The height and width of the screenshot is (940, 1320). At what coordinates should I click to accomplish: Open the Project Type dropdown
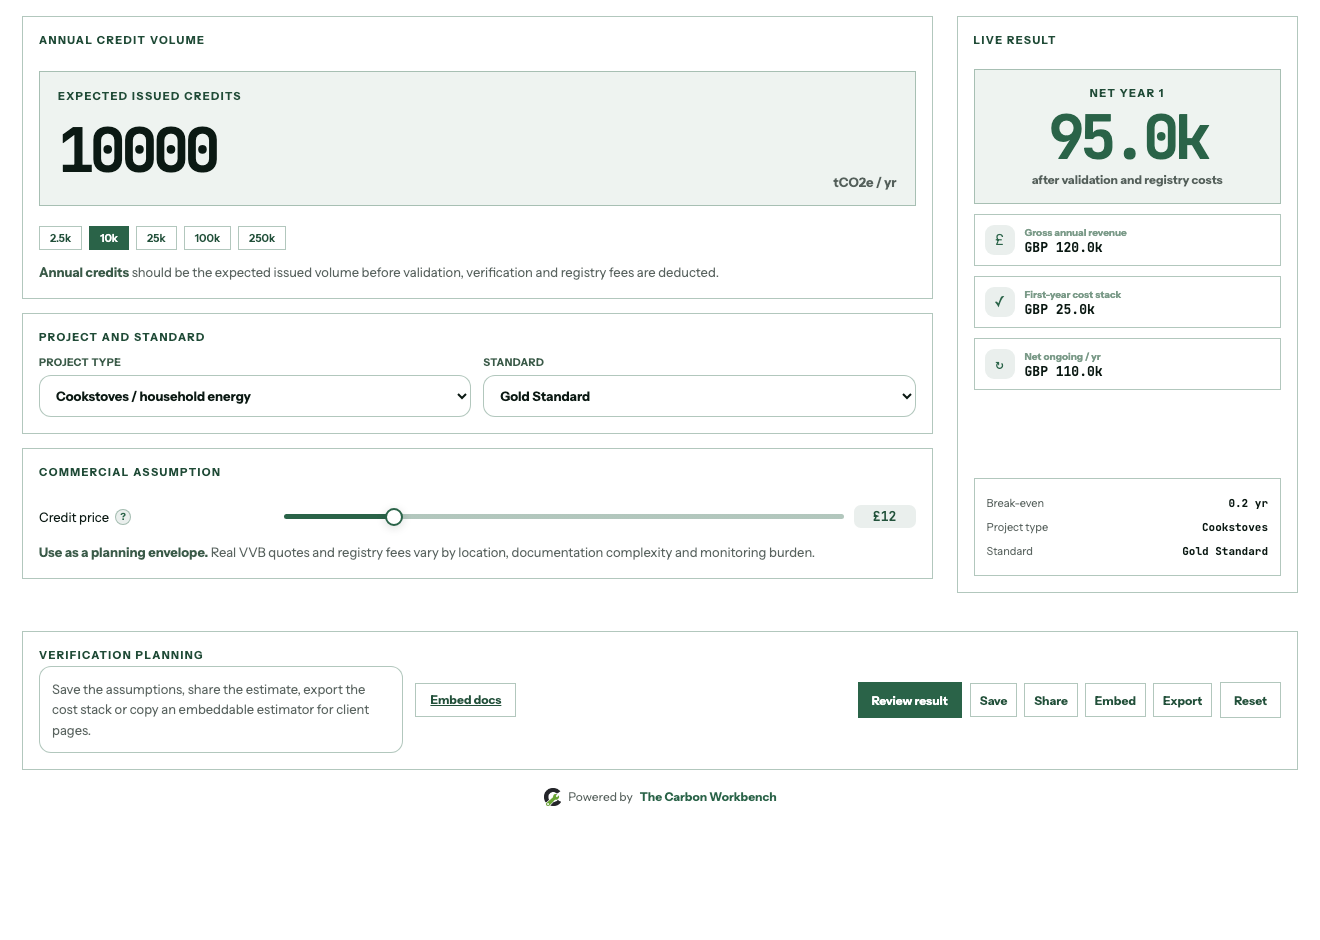(x=255, y=396)
